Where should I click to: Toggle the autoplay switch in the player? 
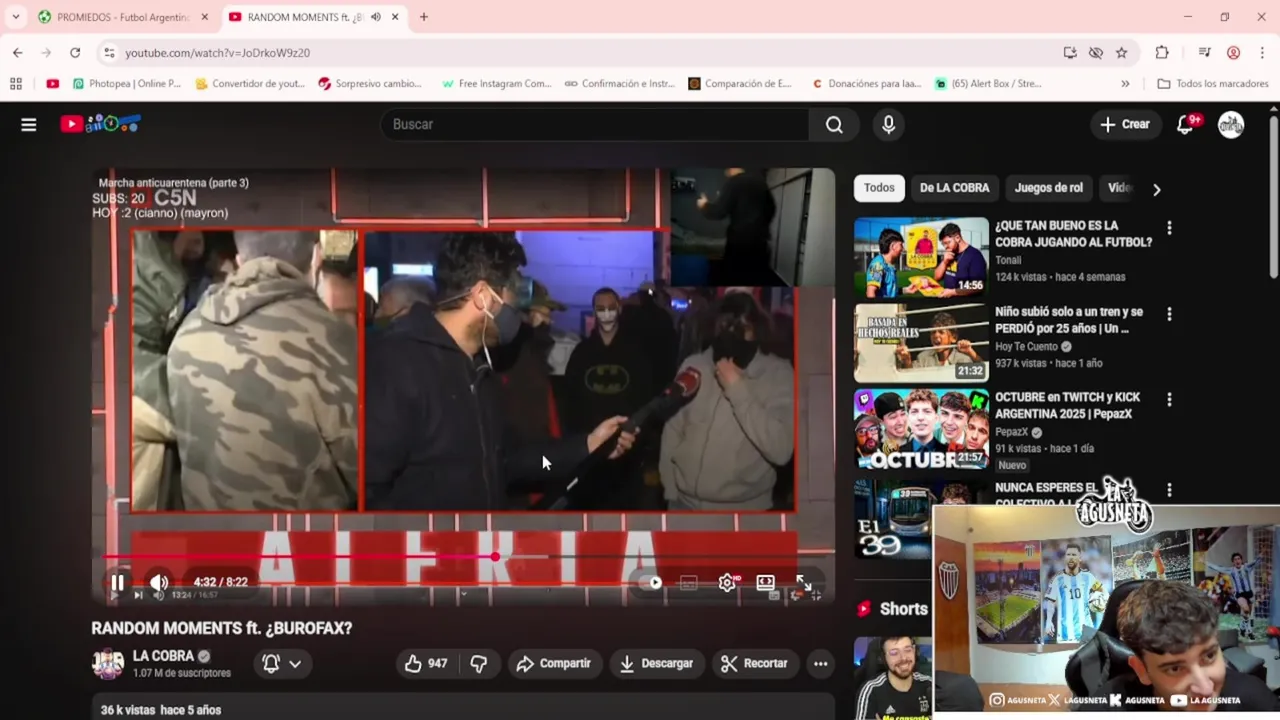651,582
